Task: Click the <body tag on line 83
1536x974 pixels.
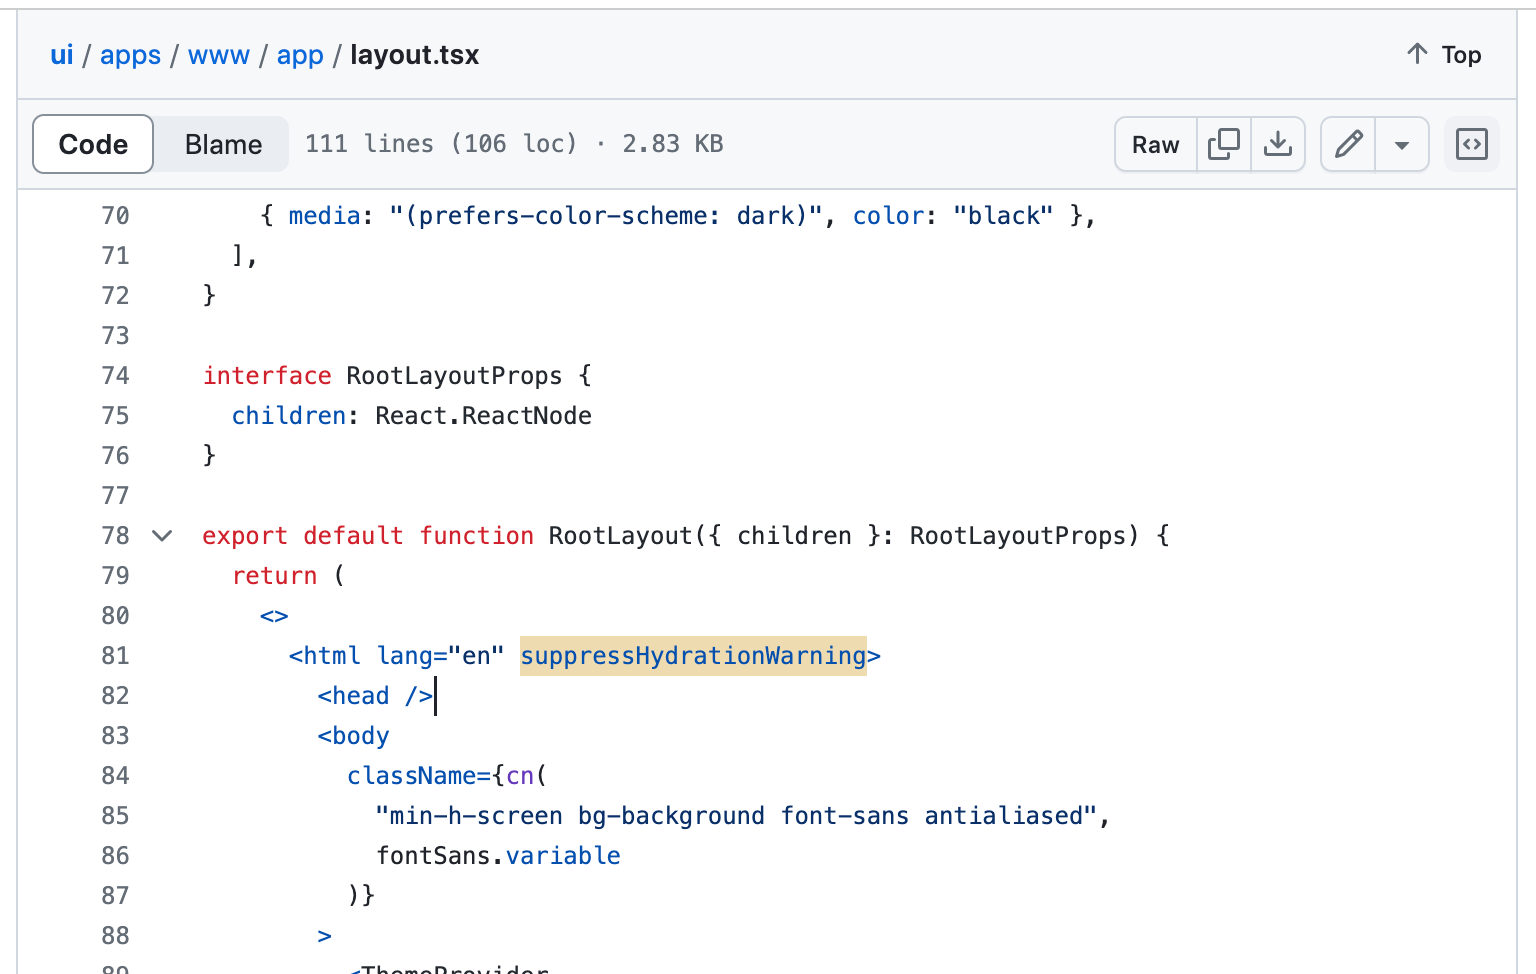Action: [x=353, y=736]
